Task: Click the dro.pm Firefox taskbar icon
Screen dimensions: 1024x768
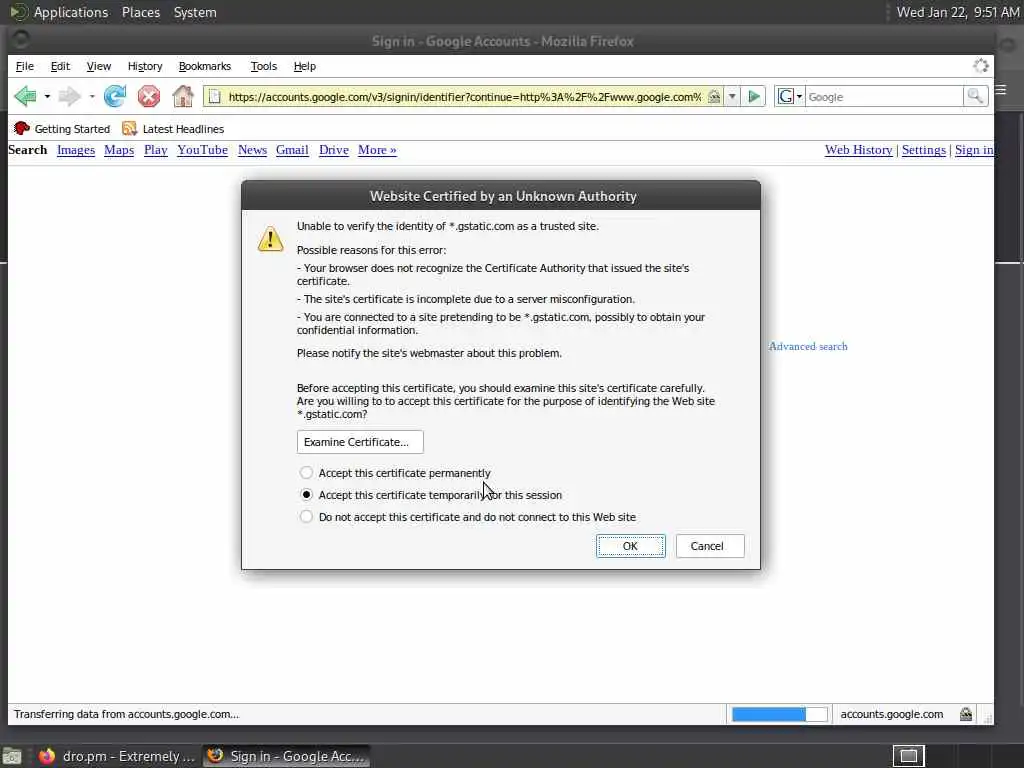Action: click(47, 756)
